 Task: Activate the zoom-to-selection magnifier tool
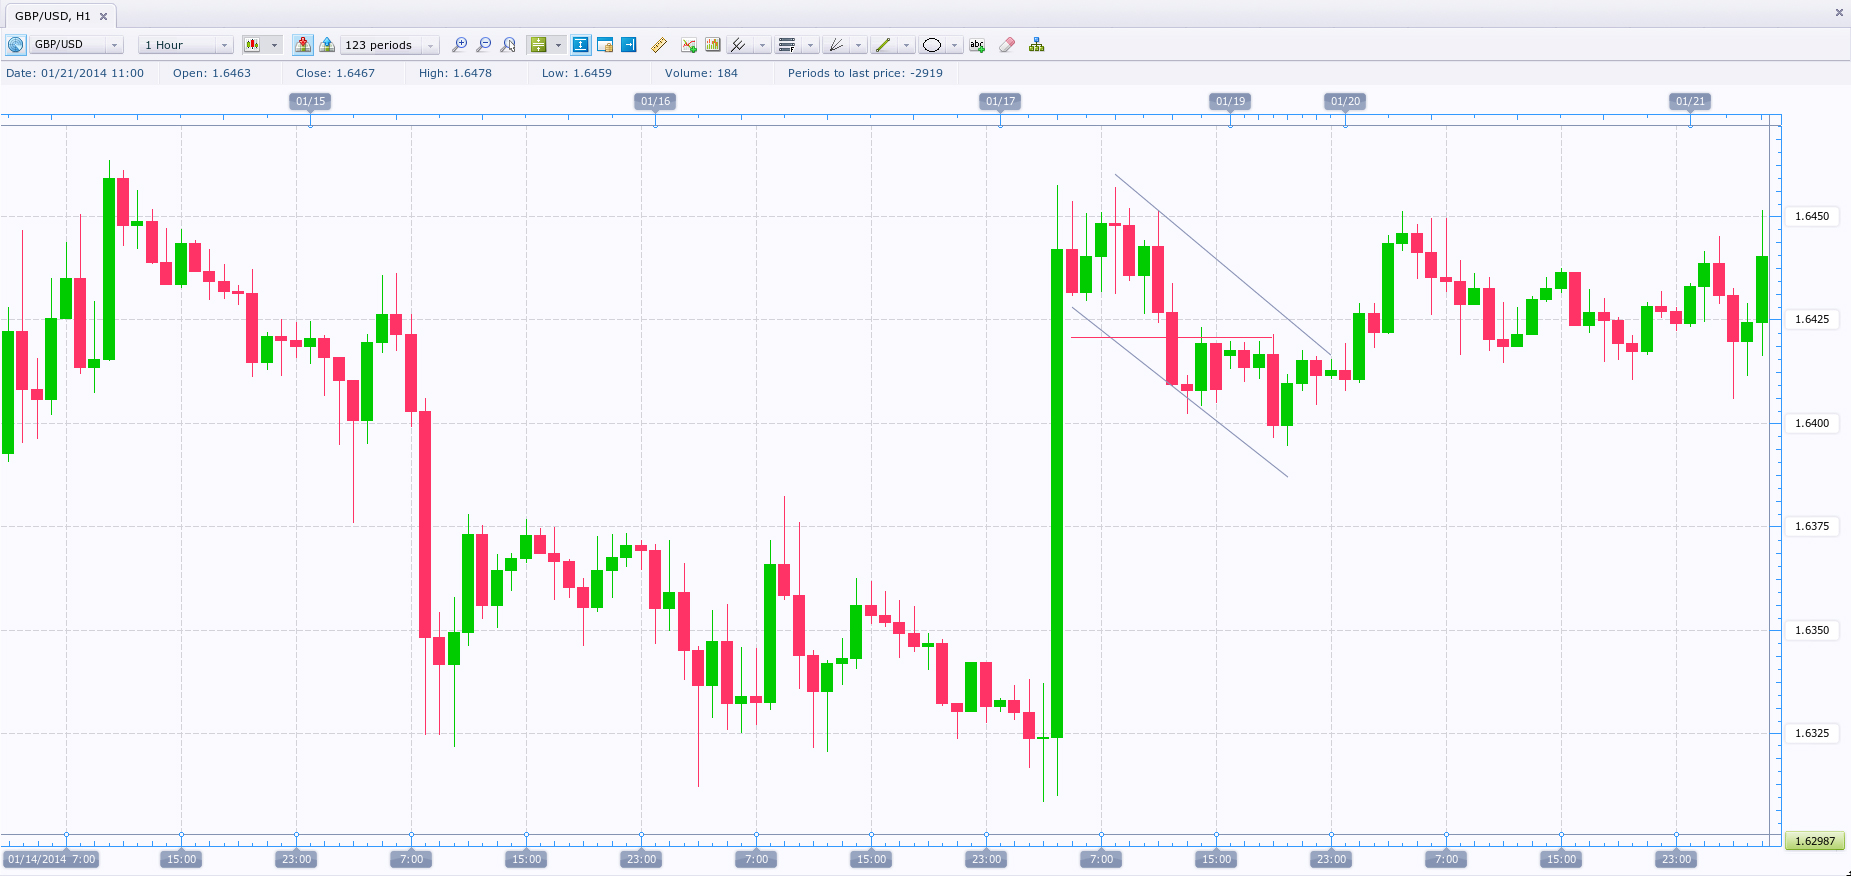coord(508,45)
